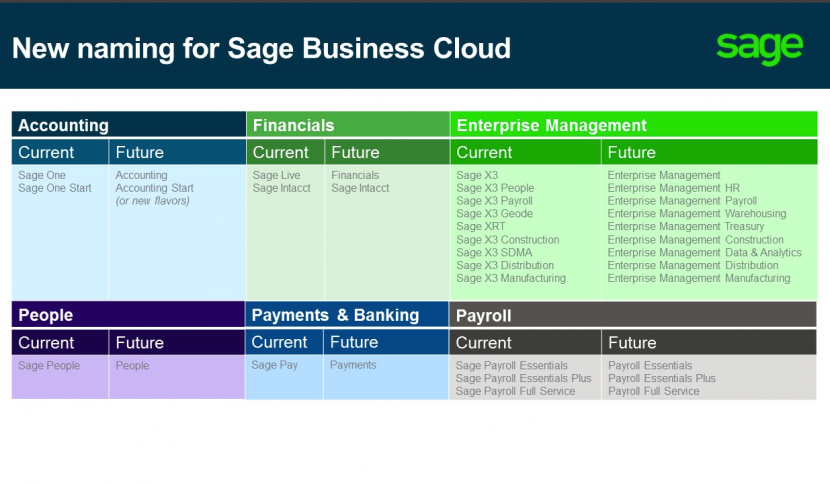Click the 'Accounting Start' entry
Screen dimensions: 830x485
[x=155, y=187]
